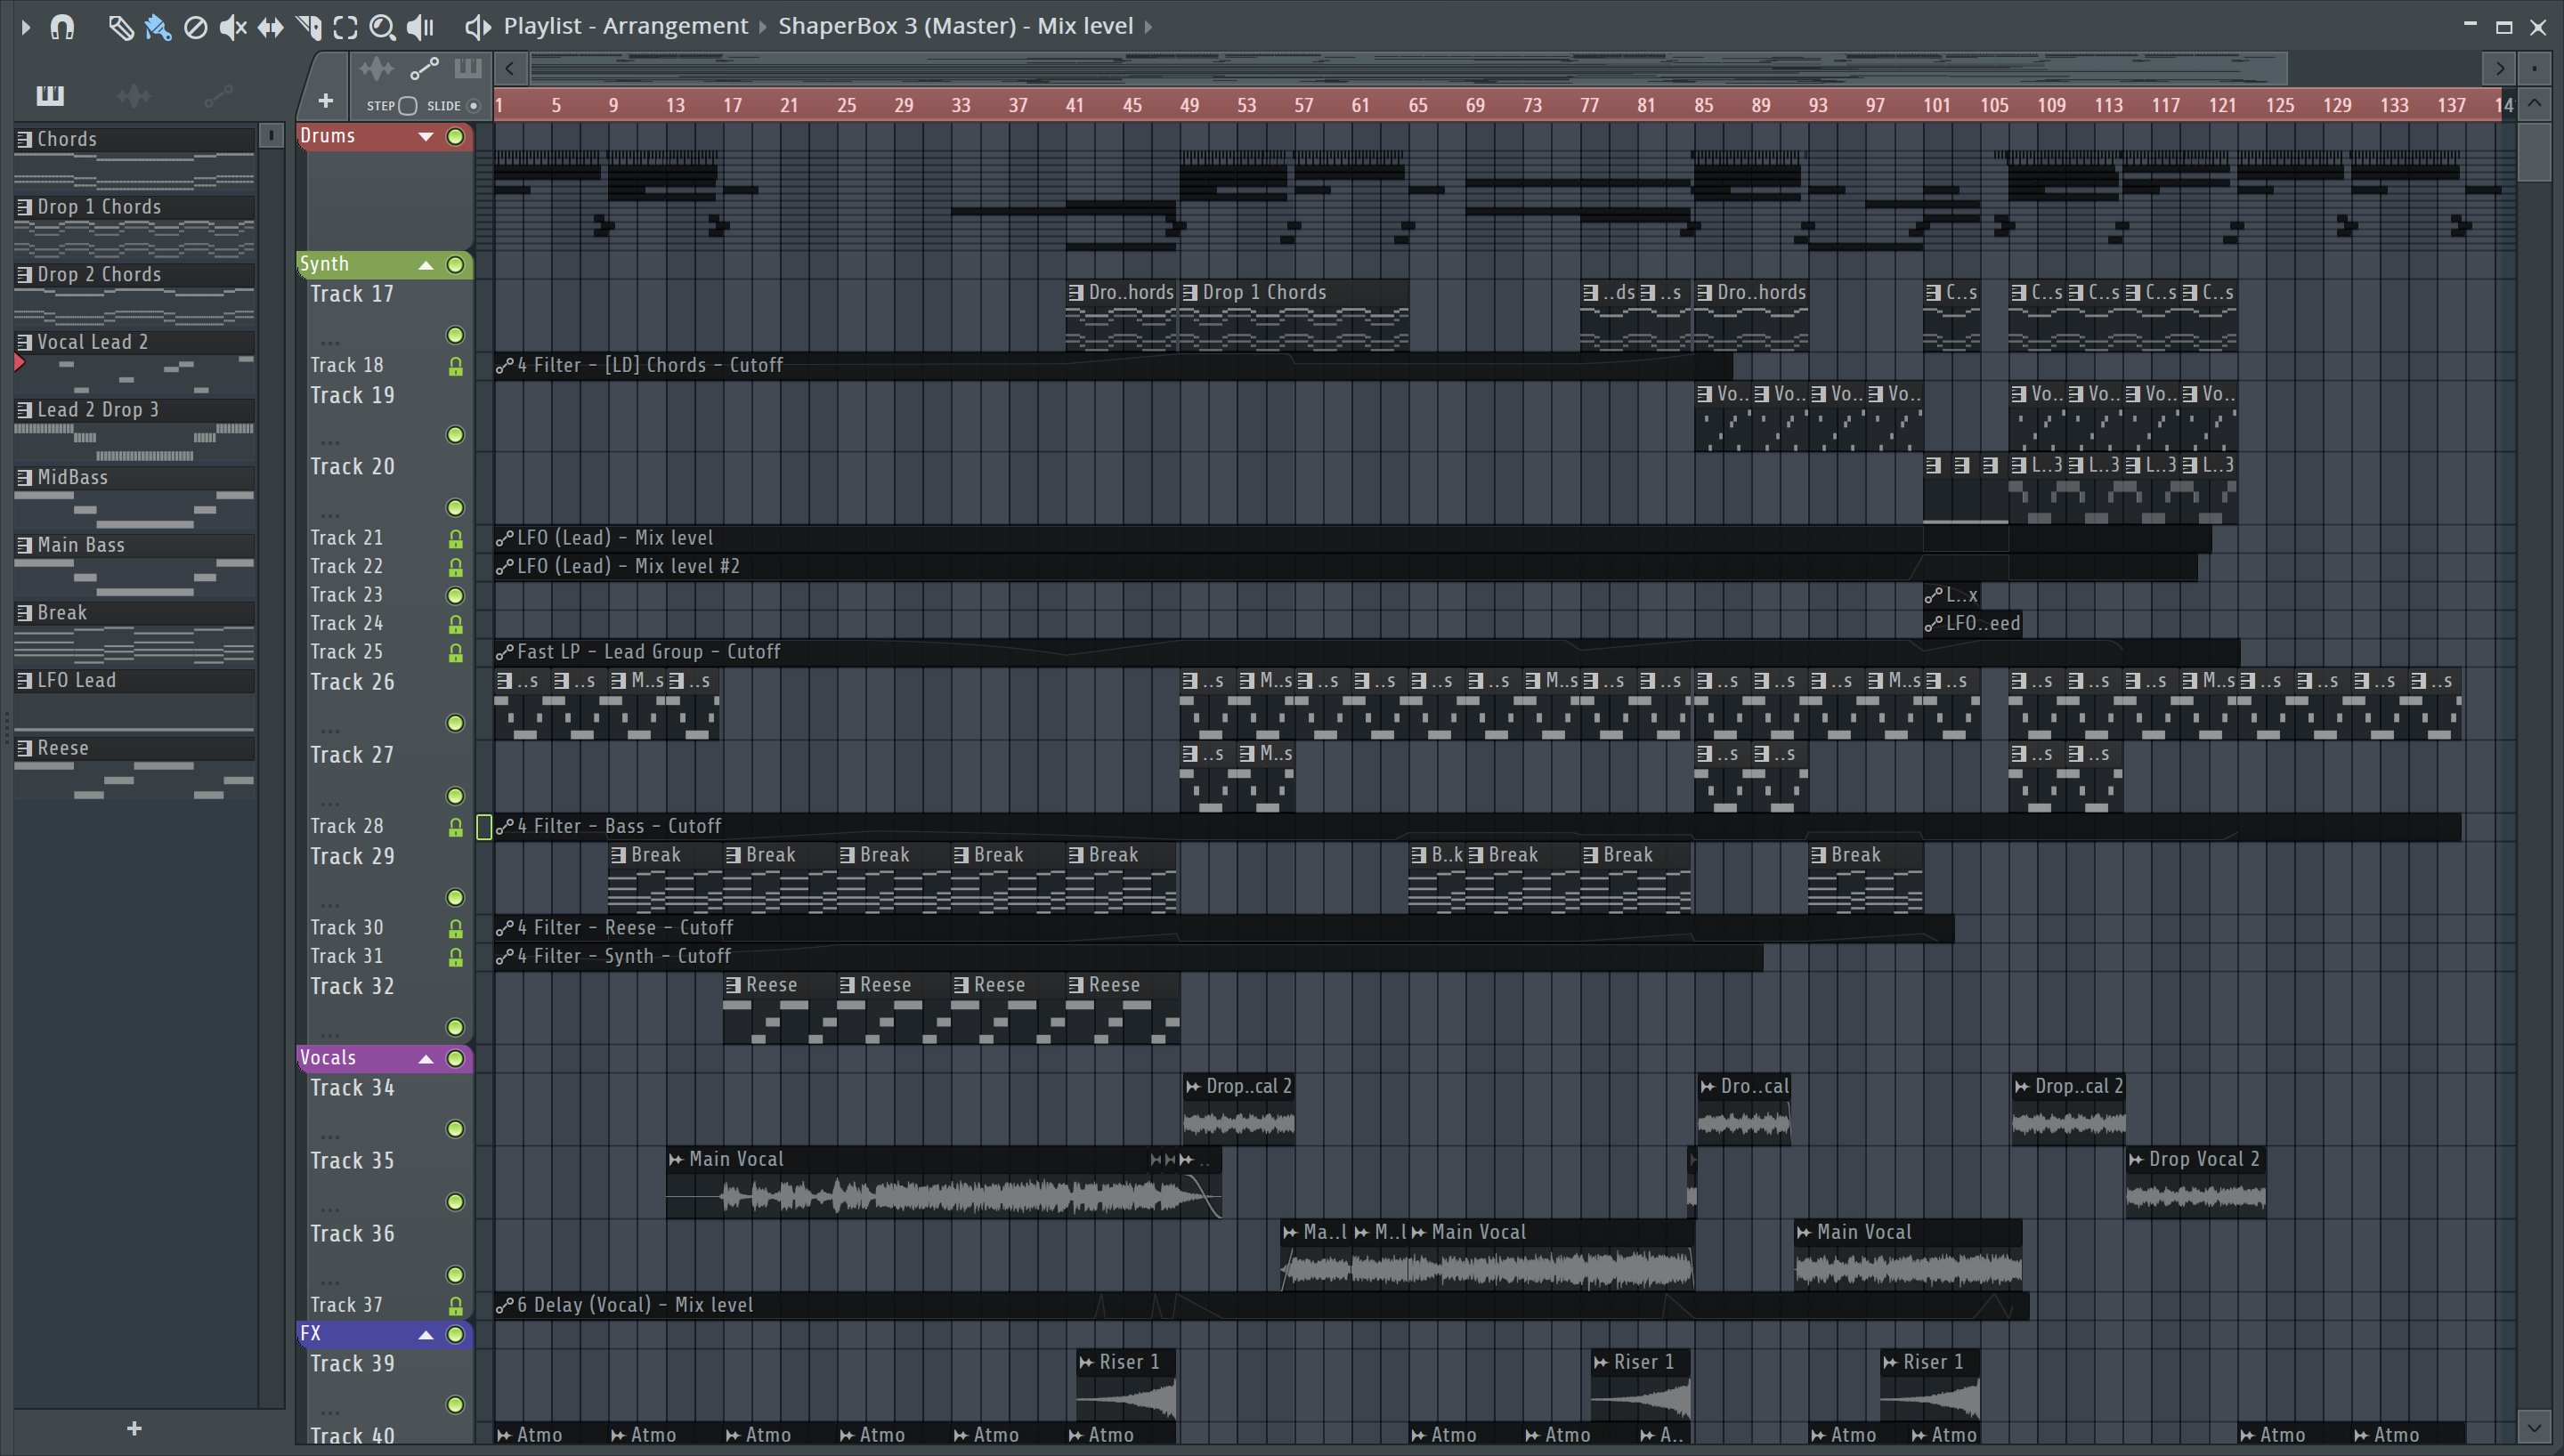The image size is (2564, 1456).
Task: Mute the Vocals group
Action: (455, 1058)
